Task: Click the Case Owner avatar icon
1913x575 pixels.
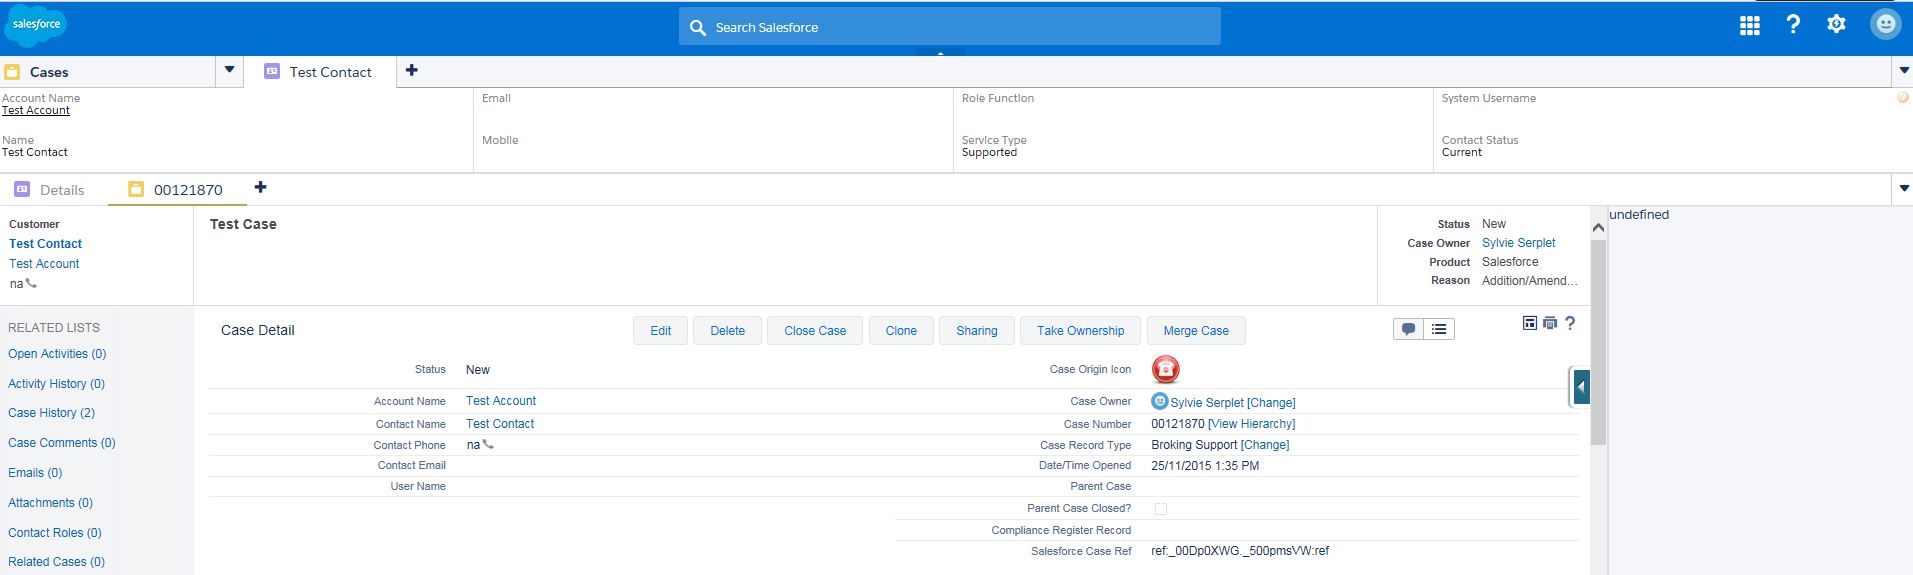Action: tap(1160, 401)
